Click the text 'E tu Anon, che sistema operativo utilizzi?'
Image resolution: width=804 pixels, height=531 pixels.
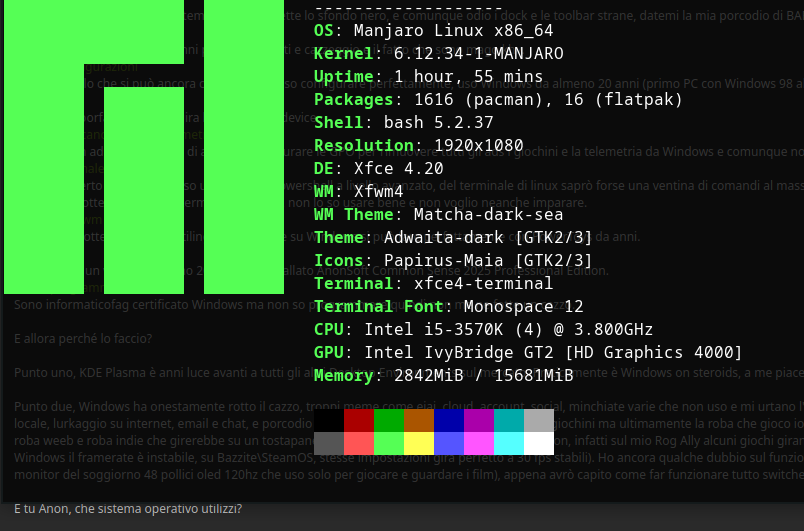[x=128, y=509]
